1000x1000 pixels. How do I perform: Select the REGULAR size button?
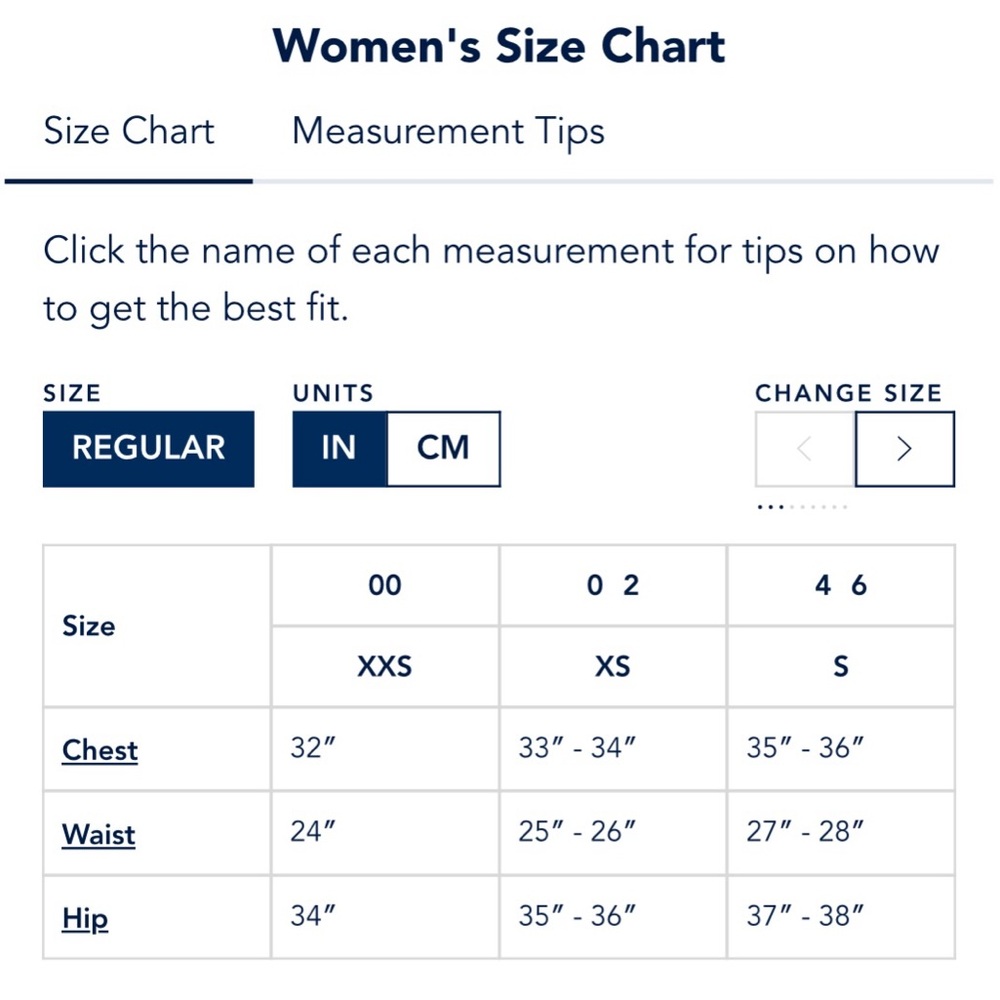[148, 448]
